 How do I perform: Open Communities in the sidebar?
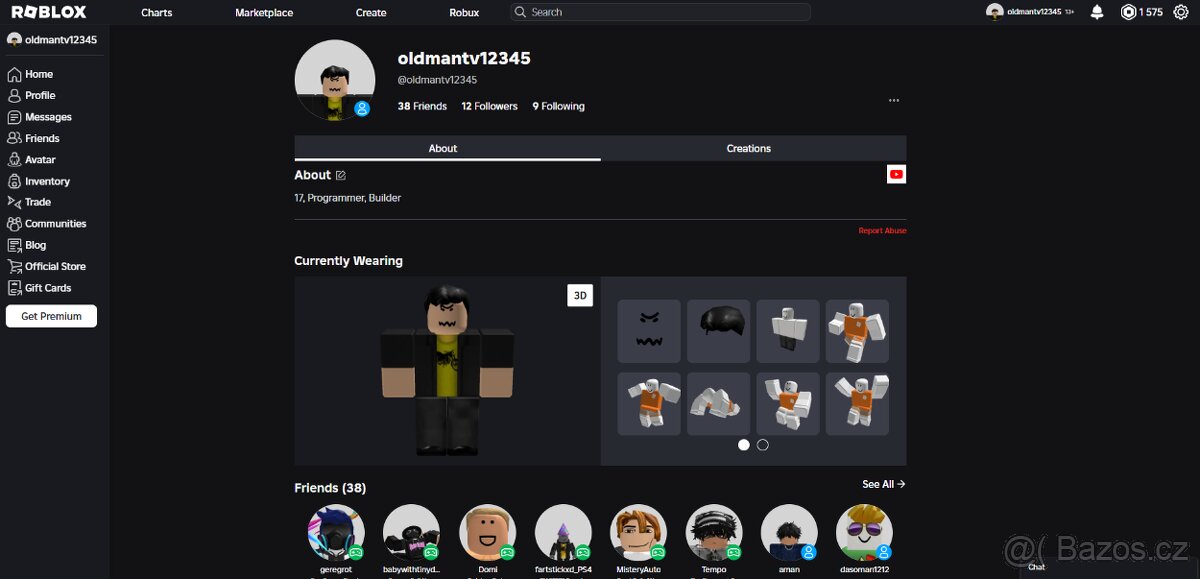47,224
